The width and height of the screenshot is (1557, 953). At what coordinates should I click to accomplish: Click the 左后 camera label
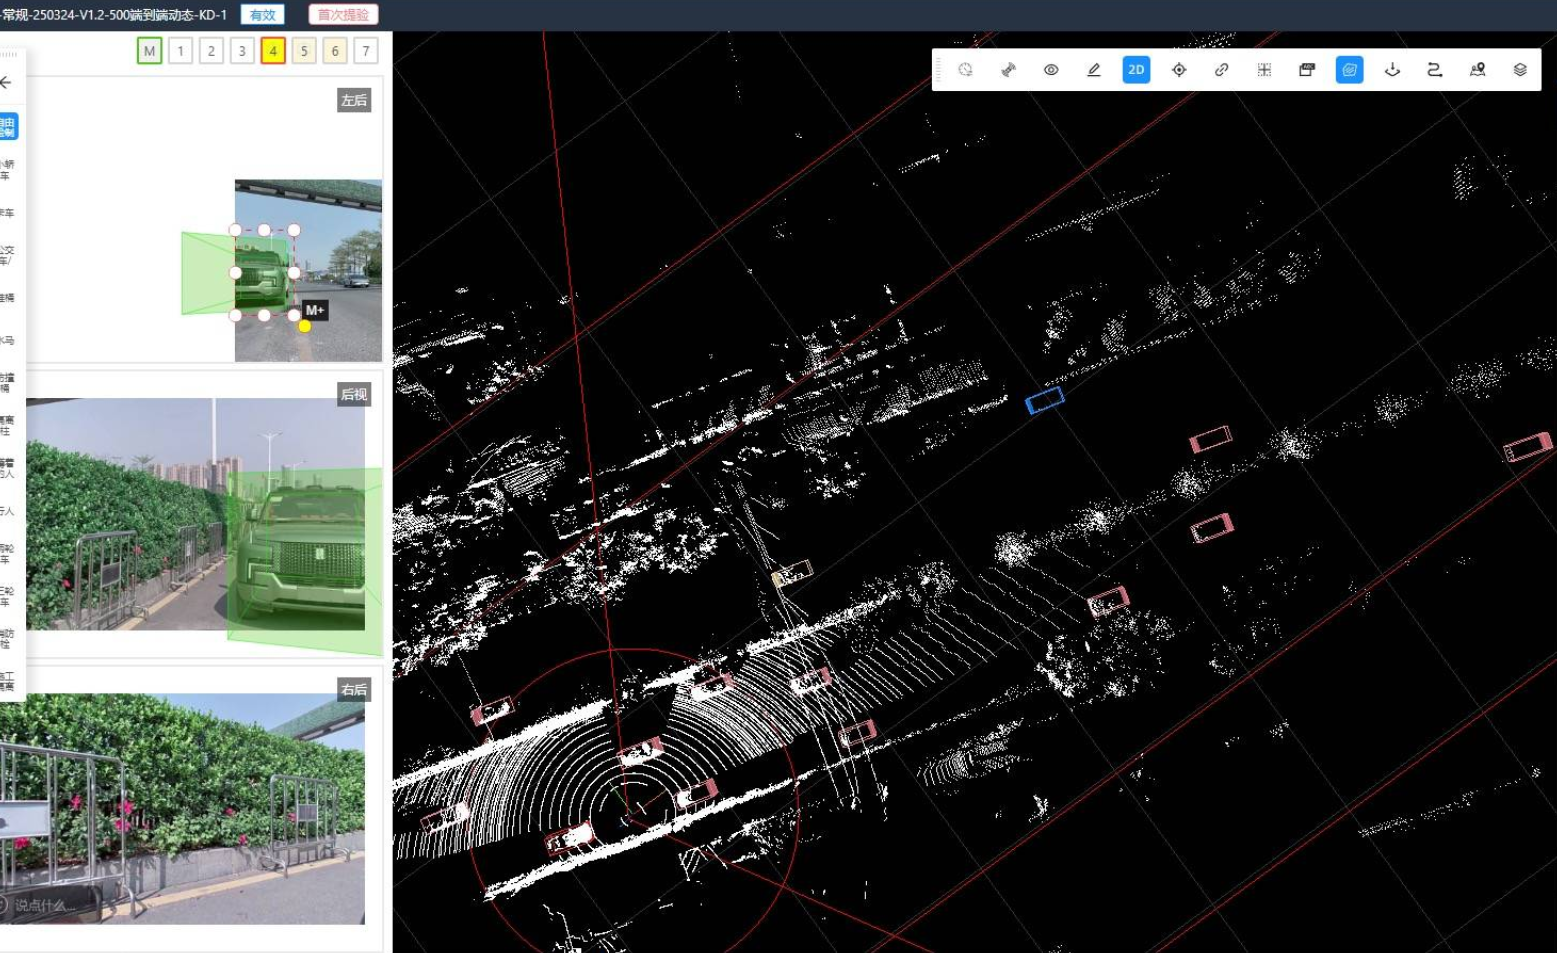tap(354, 100)
